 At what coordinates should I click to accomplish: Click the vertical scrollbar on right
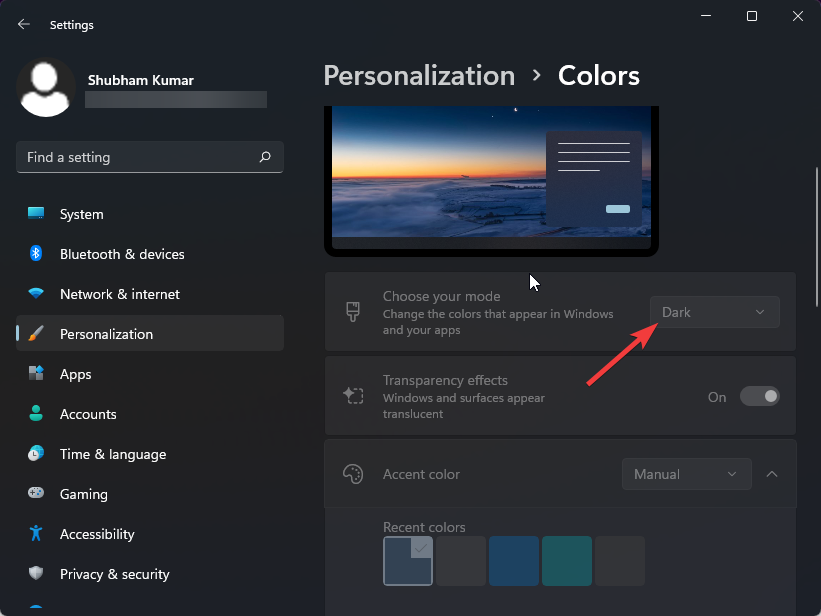[x=817, y=237]
